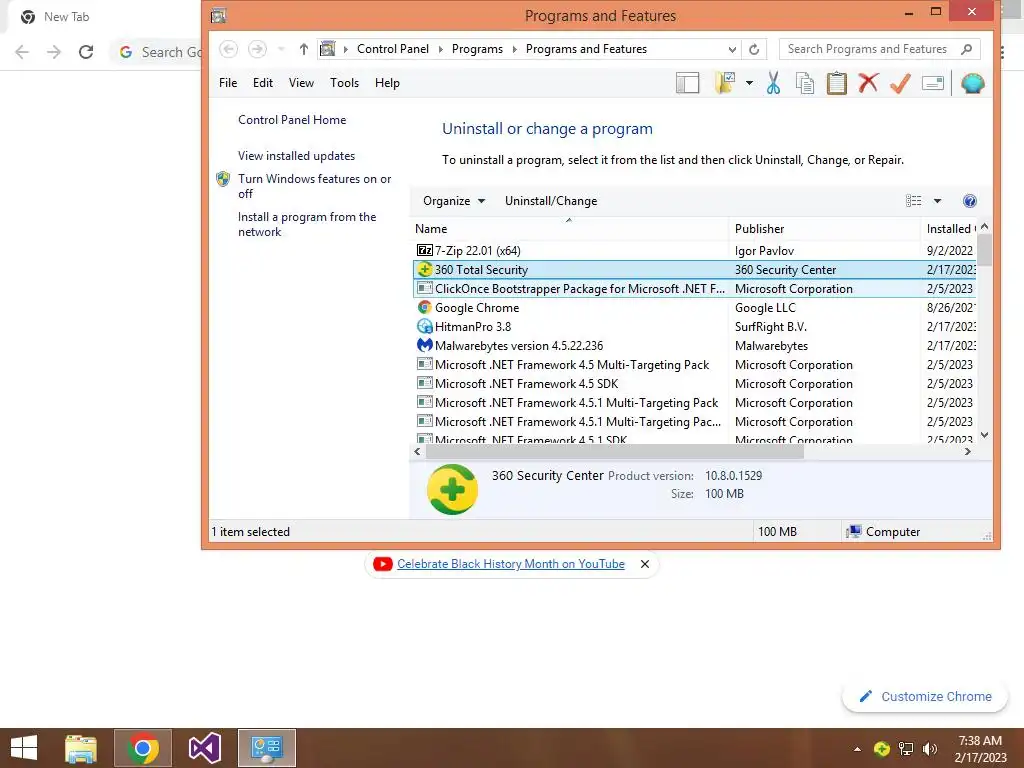The width and height of the screenshot is (1024, 768).
Task: Open View installed updates link
Action: coord(296,155)
